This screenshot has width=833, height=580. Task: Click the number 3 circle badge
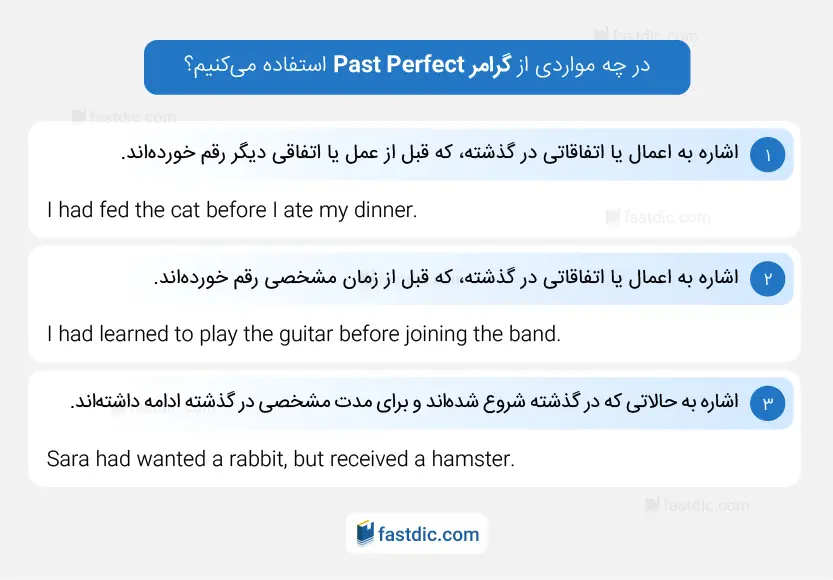pyautogui.click(x=767, y=403)
